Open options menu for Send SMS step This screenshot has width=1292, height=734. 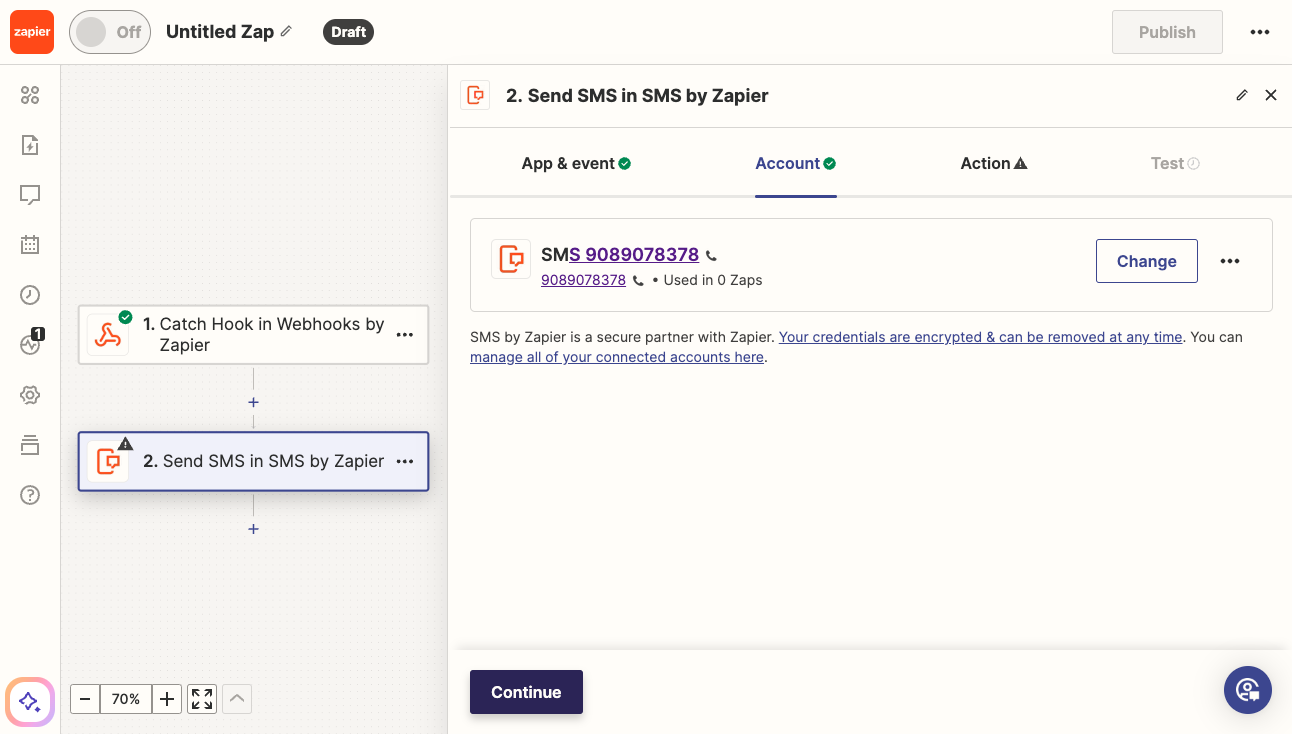405,461
